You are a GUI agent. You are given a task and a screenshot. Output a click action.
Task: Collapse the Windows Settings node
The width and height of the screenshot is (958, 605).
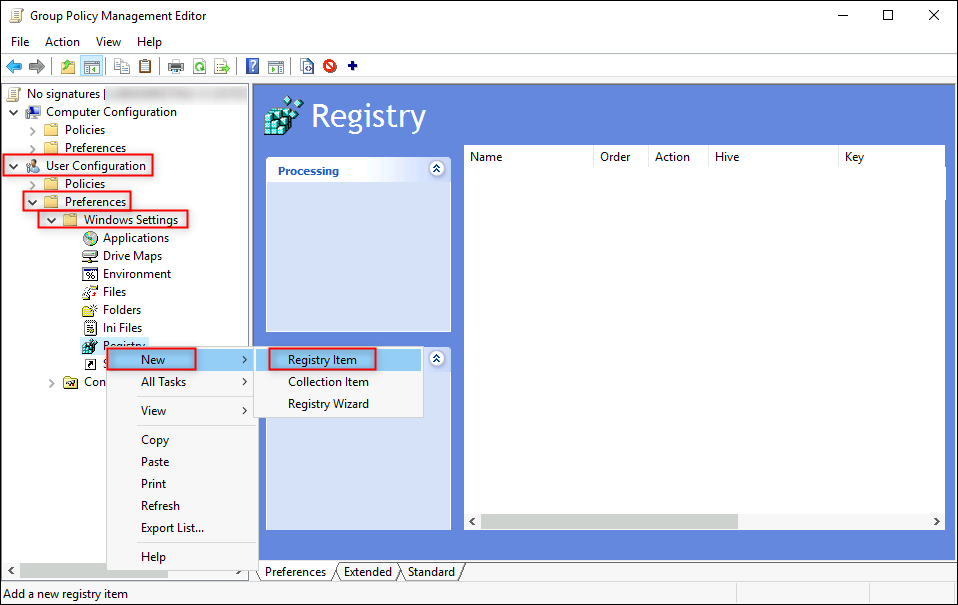tap(52, 220)
